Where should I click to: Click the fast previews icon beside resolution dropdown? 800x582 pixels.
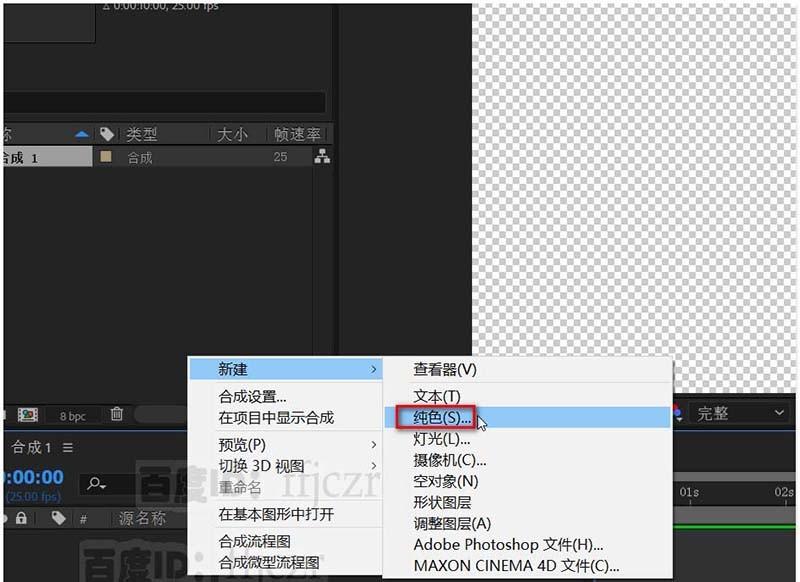[x=678, y=413]
